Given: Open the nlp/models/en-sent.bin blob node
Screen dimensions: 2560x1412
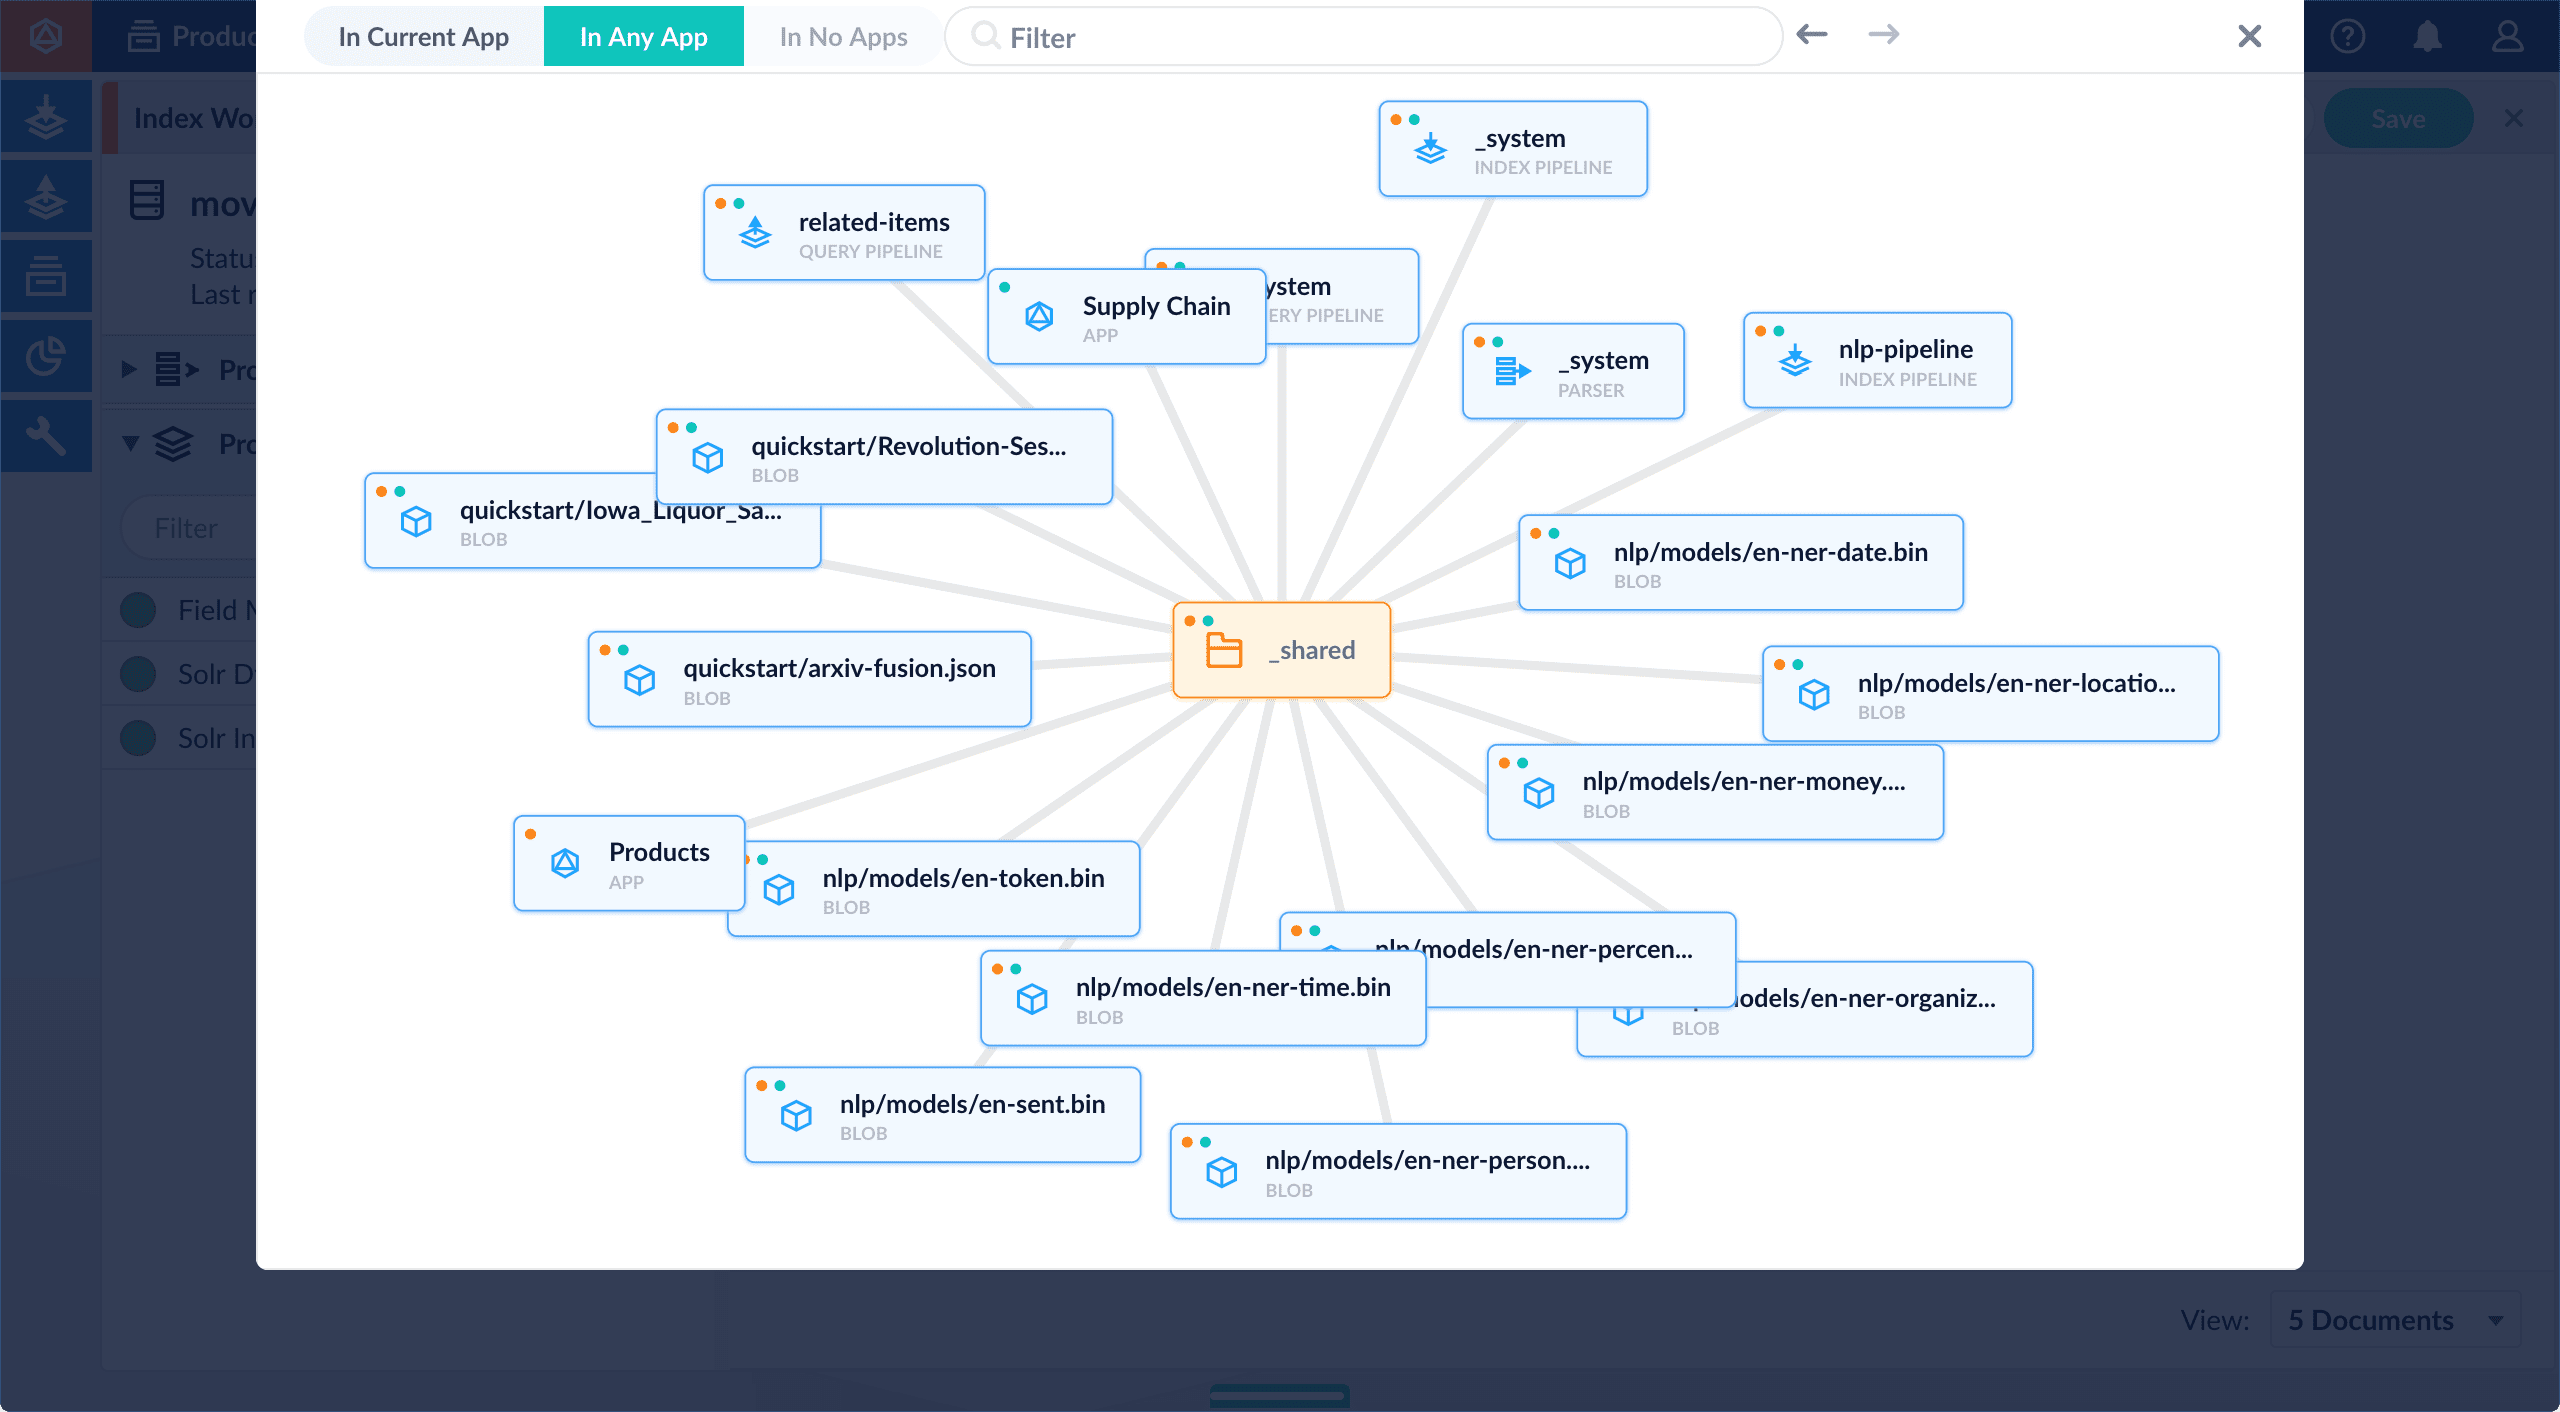Looking at the screenshot, I should (942, 1115).
